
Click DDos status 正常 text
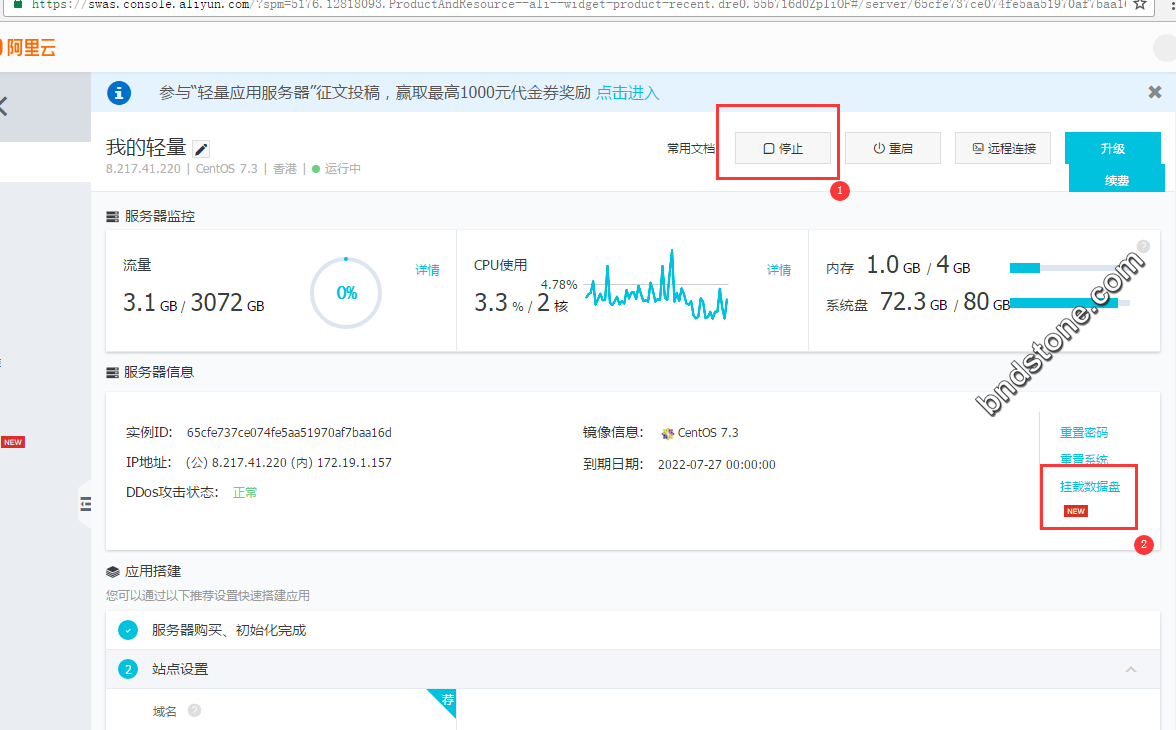click(x=244, y=493)
